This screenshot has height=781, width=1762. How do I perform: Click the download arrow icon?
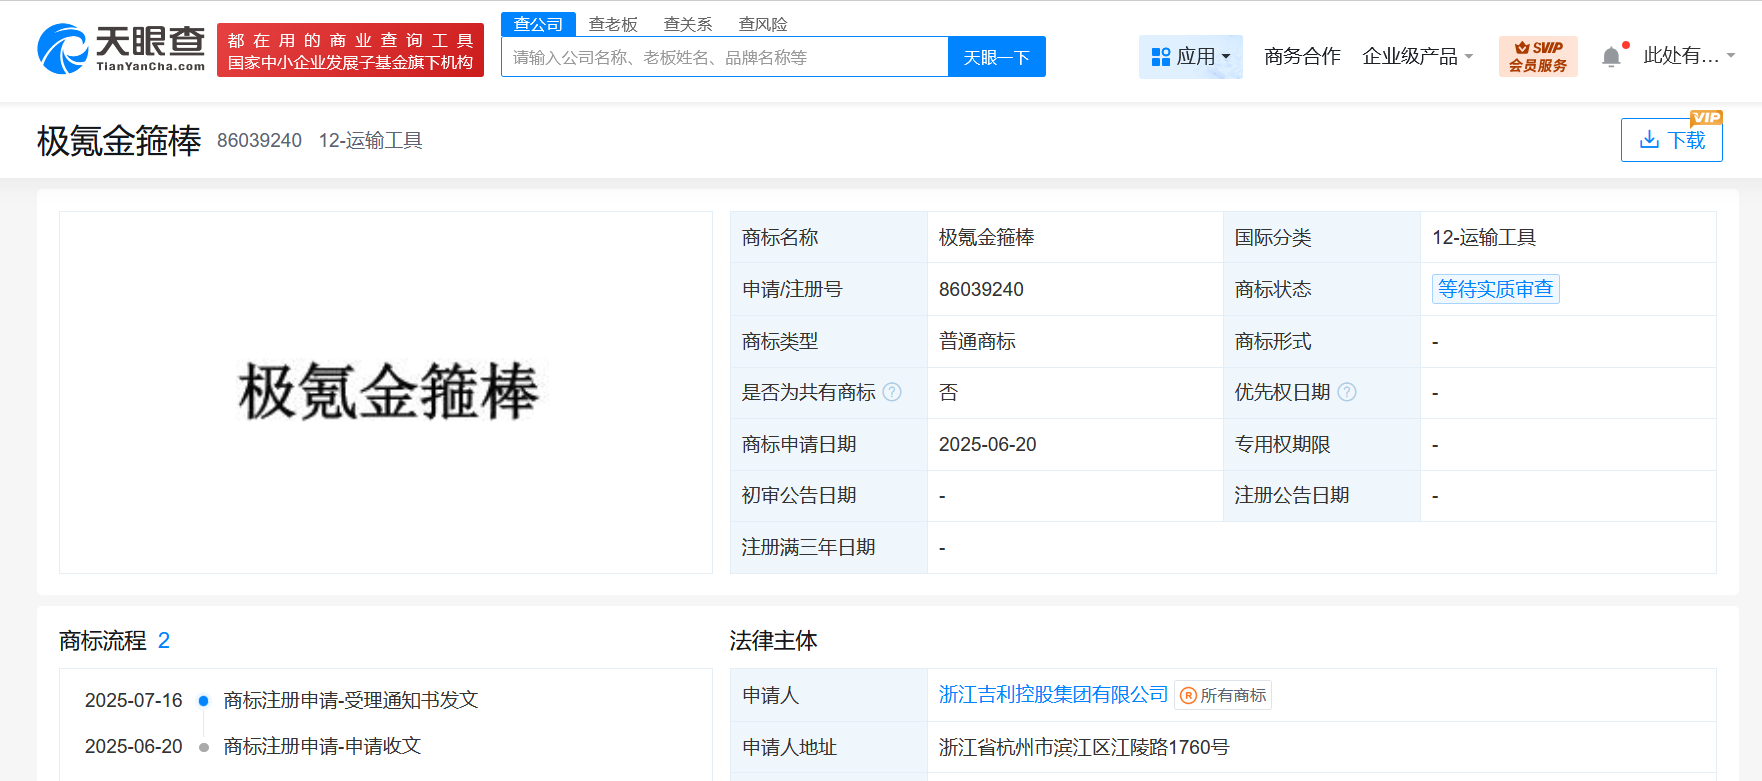pos(1649,140)
